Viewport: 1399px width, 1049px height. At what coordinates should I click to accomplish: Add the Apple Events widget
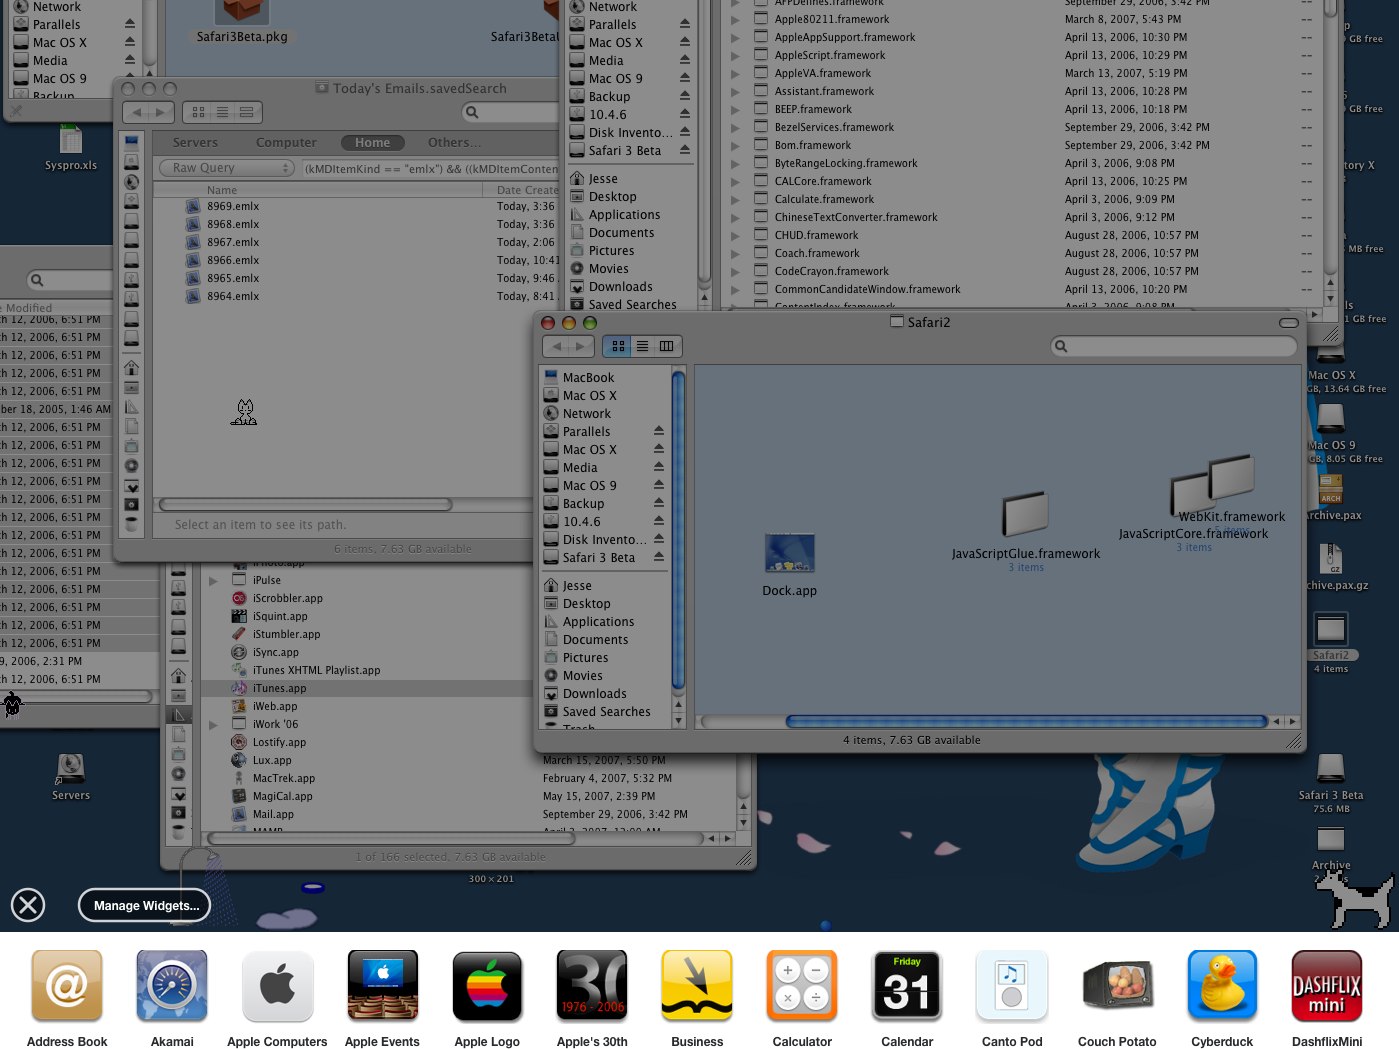tap(382, 986)
